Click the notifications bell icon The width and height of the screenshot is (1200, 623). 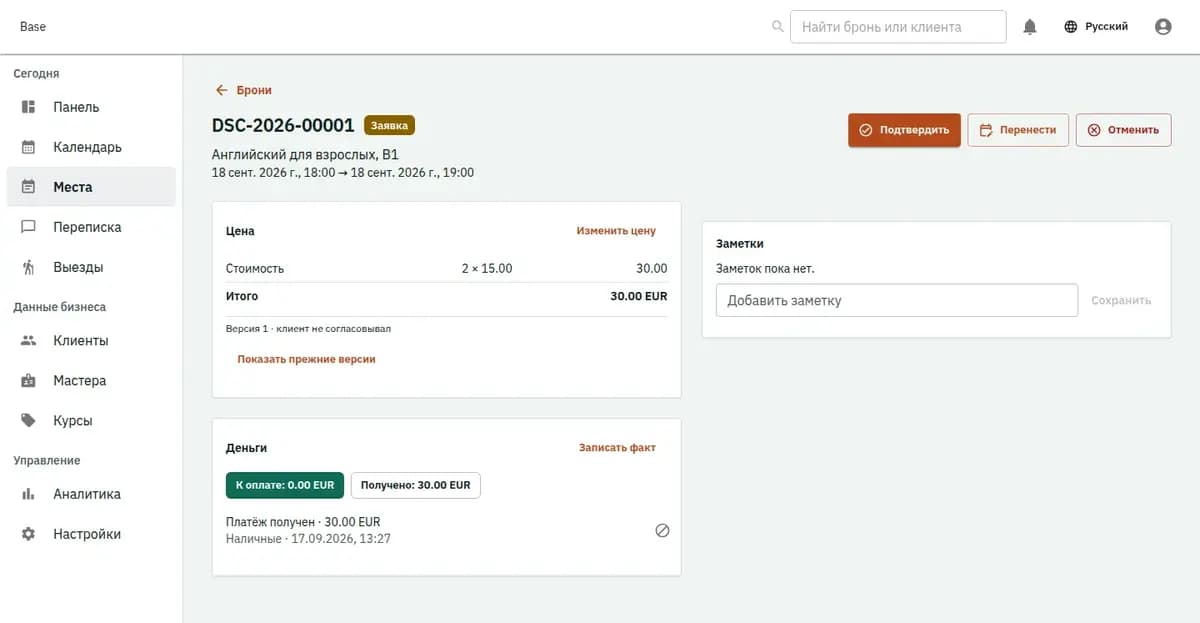click(x=1030, y=27)
